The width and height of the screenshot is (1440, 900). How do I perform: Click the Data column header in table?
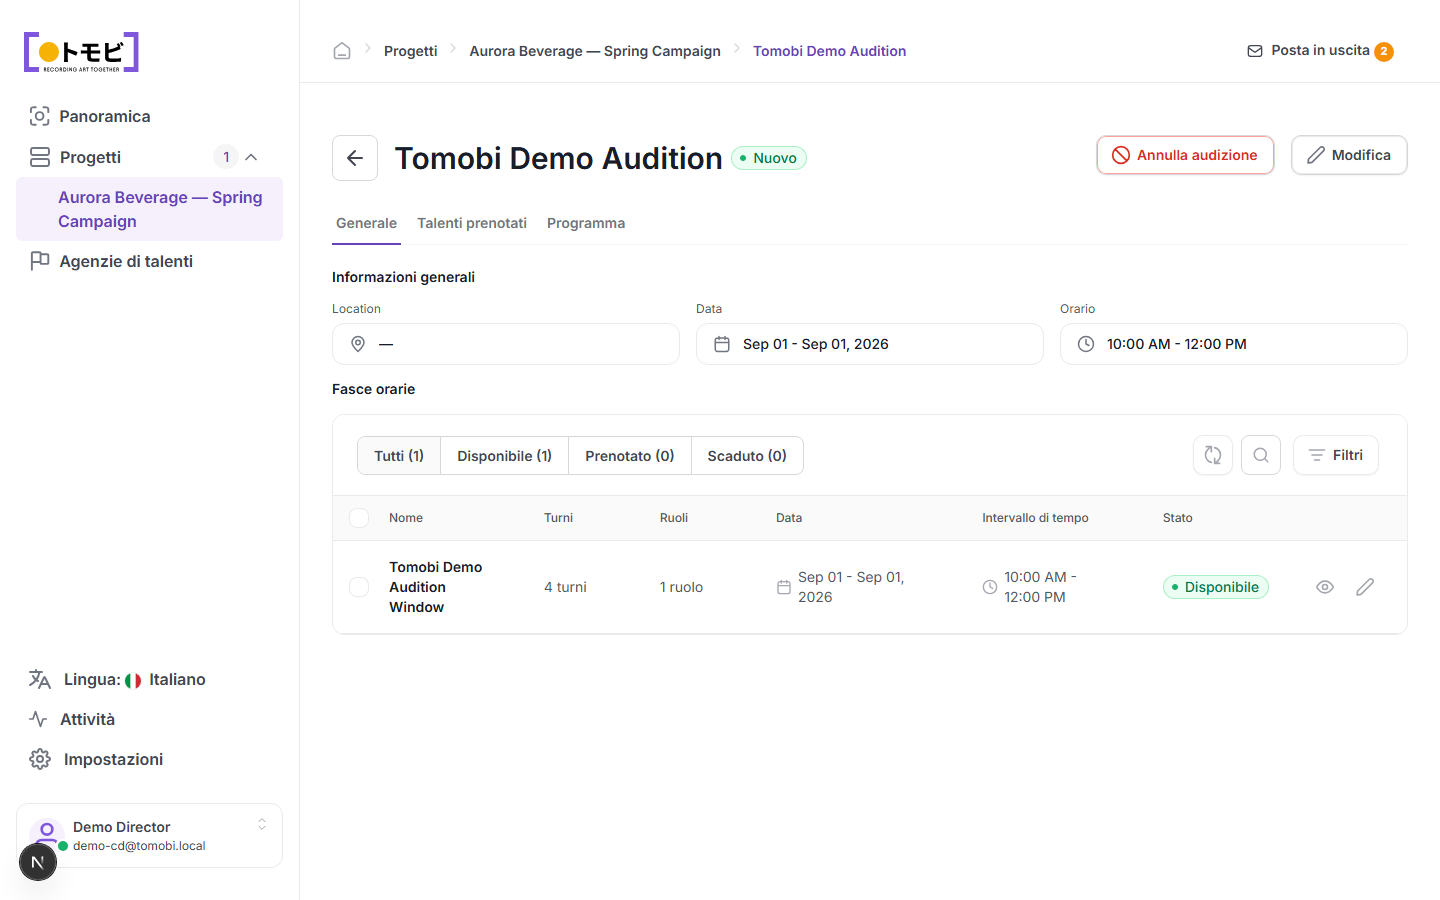(x=789, y=518)
